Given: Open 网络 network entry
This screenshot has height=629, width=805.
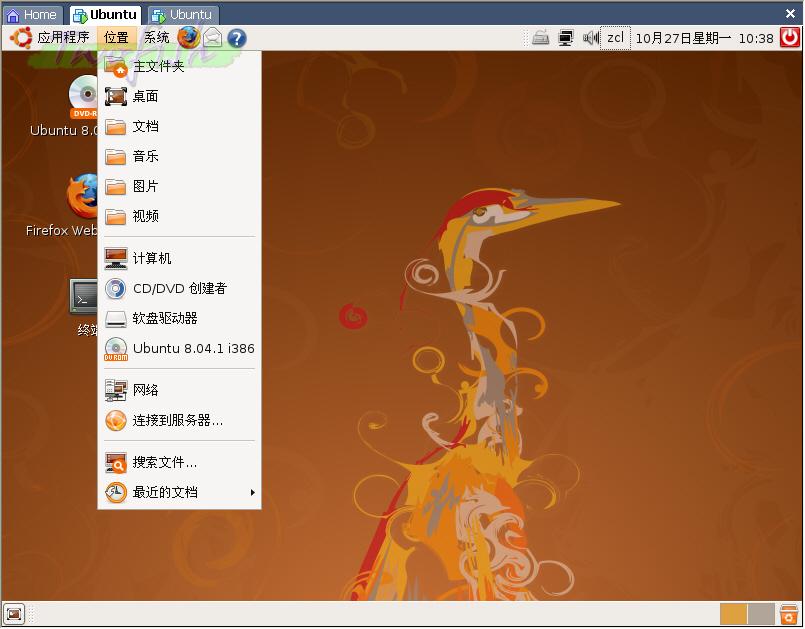Looking at the screenshot, I should [x=180, y=390].
